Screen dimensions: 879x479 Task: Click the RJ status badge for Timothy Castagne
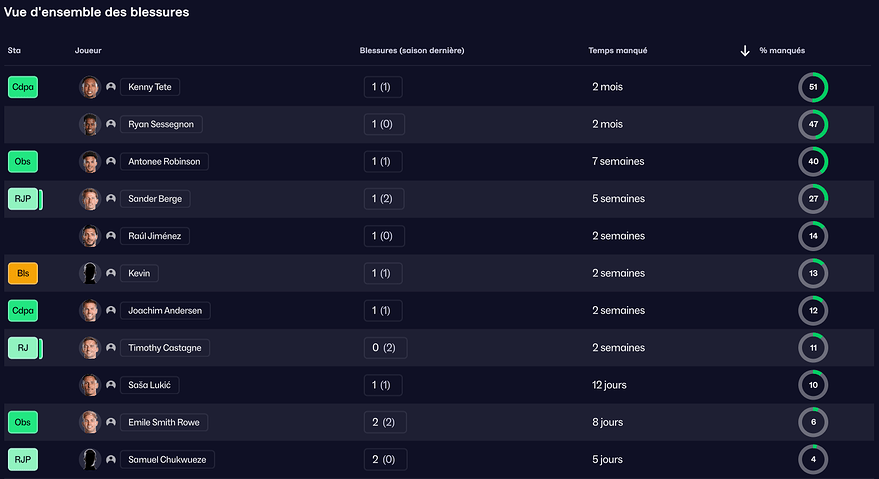[x=23, y=348]
